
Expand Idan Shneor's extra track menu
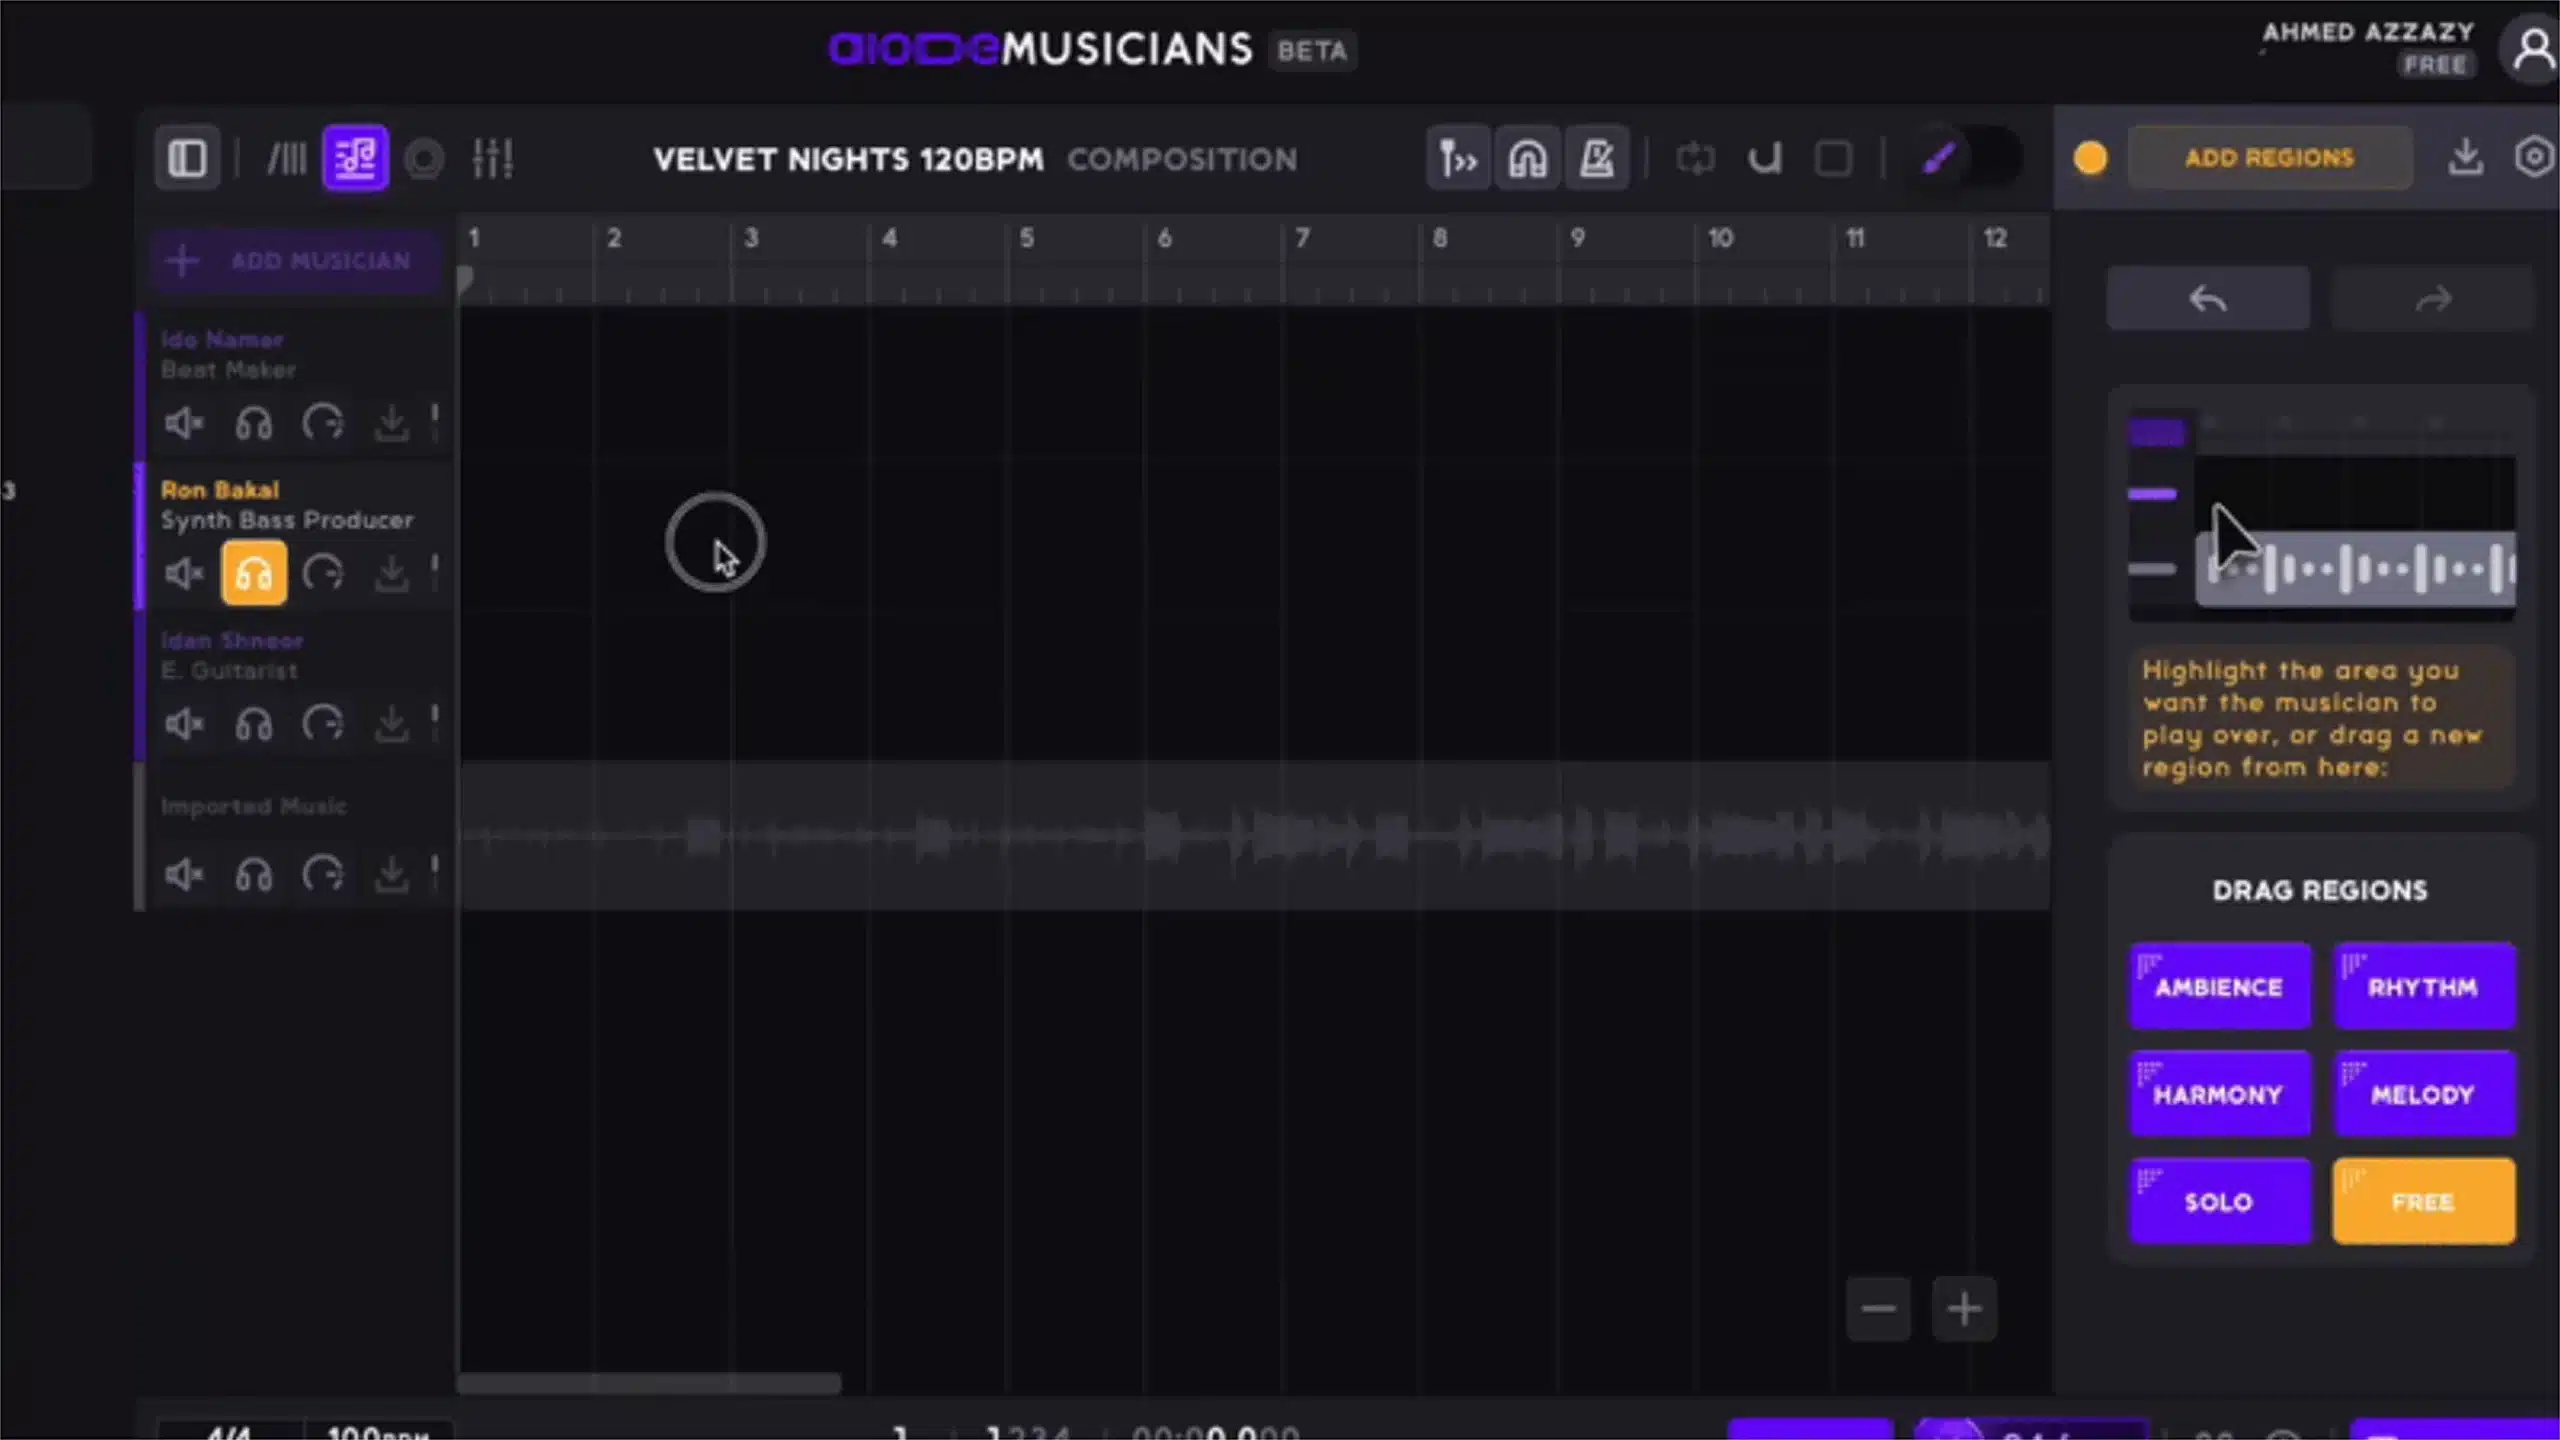click(x=434, y=723)
